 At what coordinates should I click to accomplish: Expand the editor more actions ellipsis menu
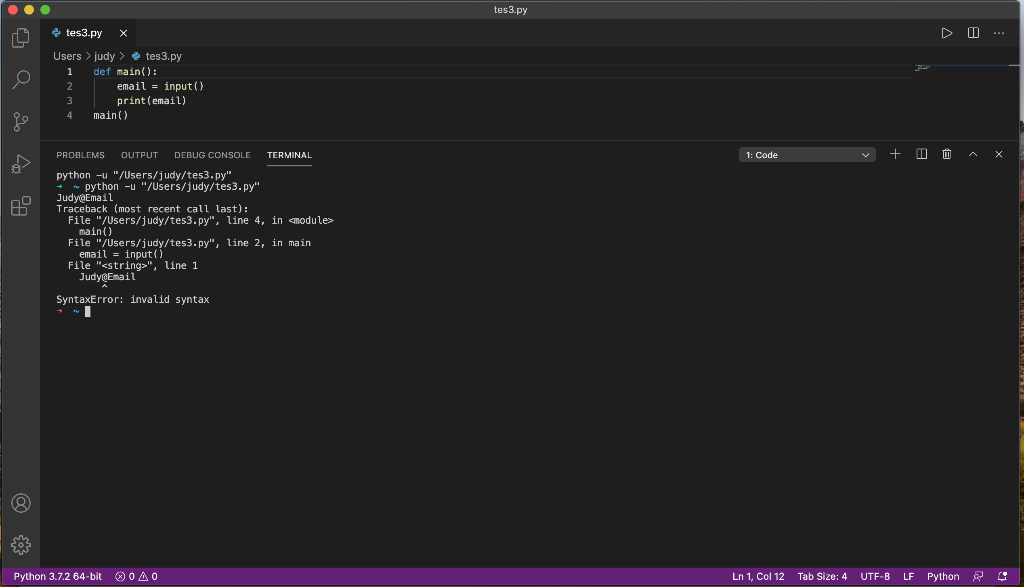click(x=998, y=32)
